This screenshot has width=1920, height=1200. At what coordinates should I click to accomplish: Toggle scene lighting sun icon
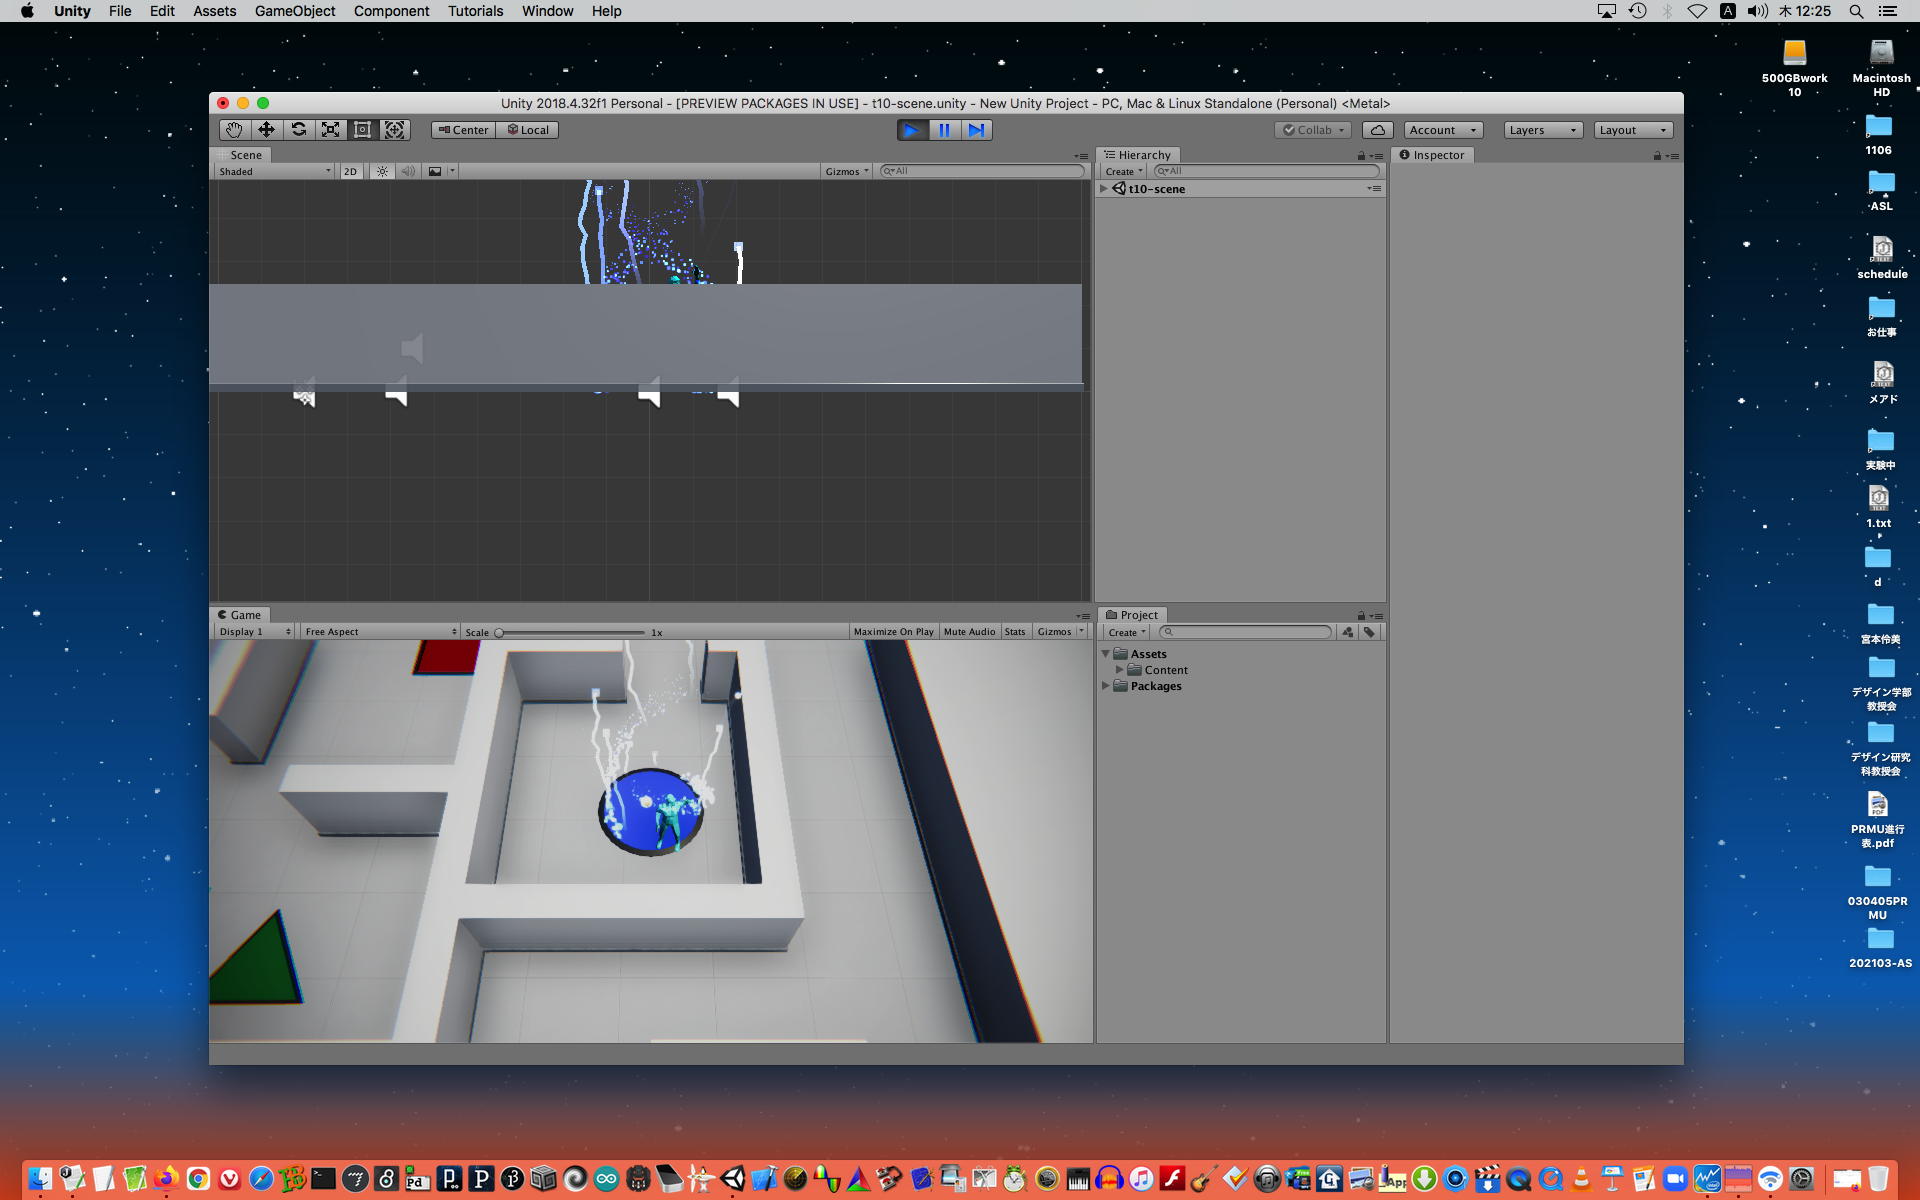382,172
